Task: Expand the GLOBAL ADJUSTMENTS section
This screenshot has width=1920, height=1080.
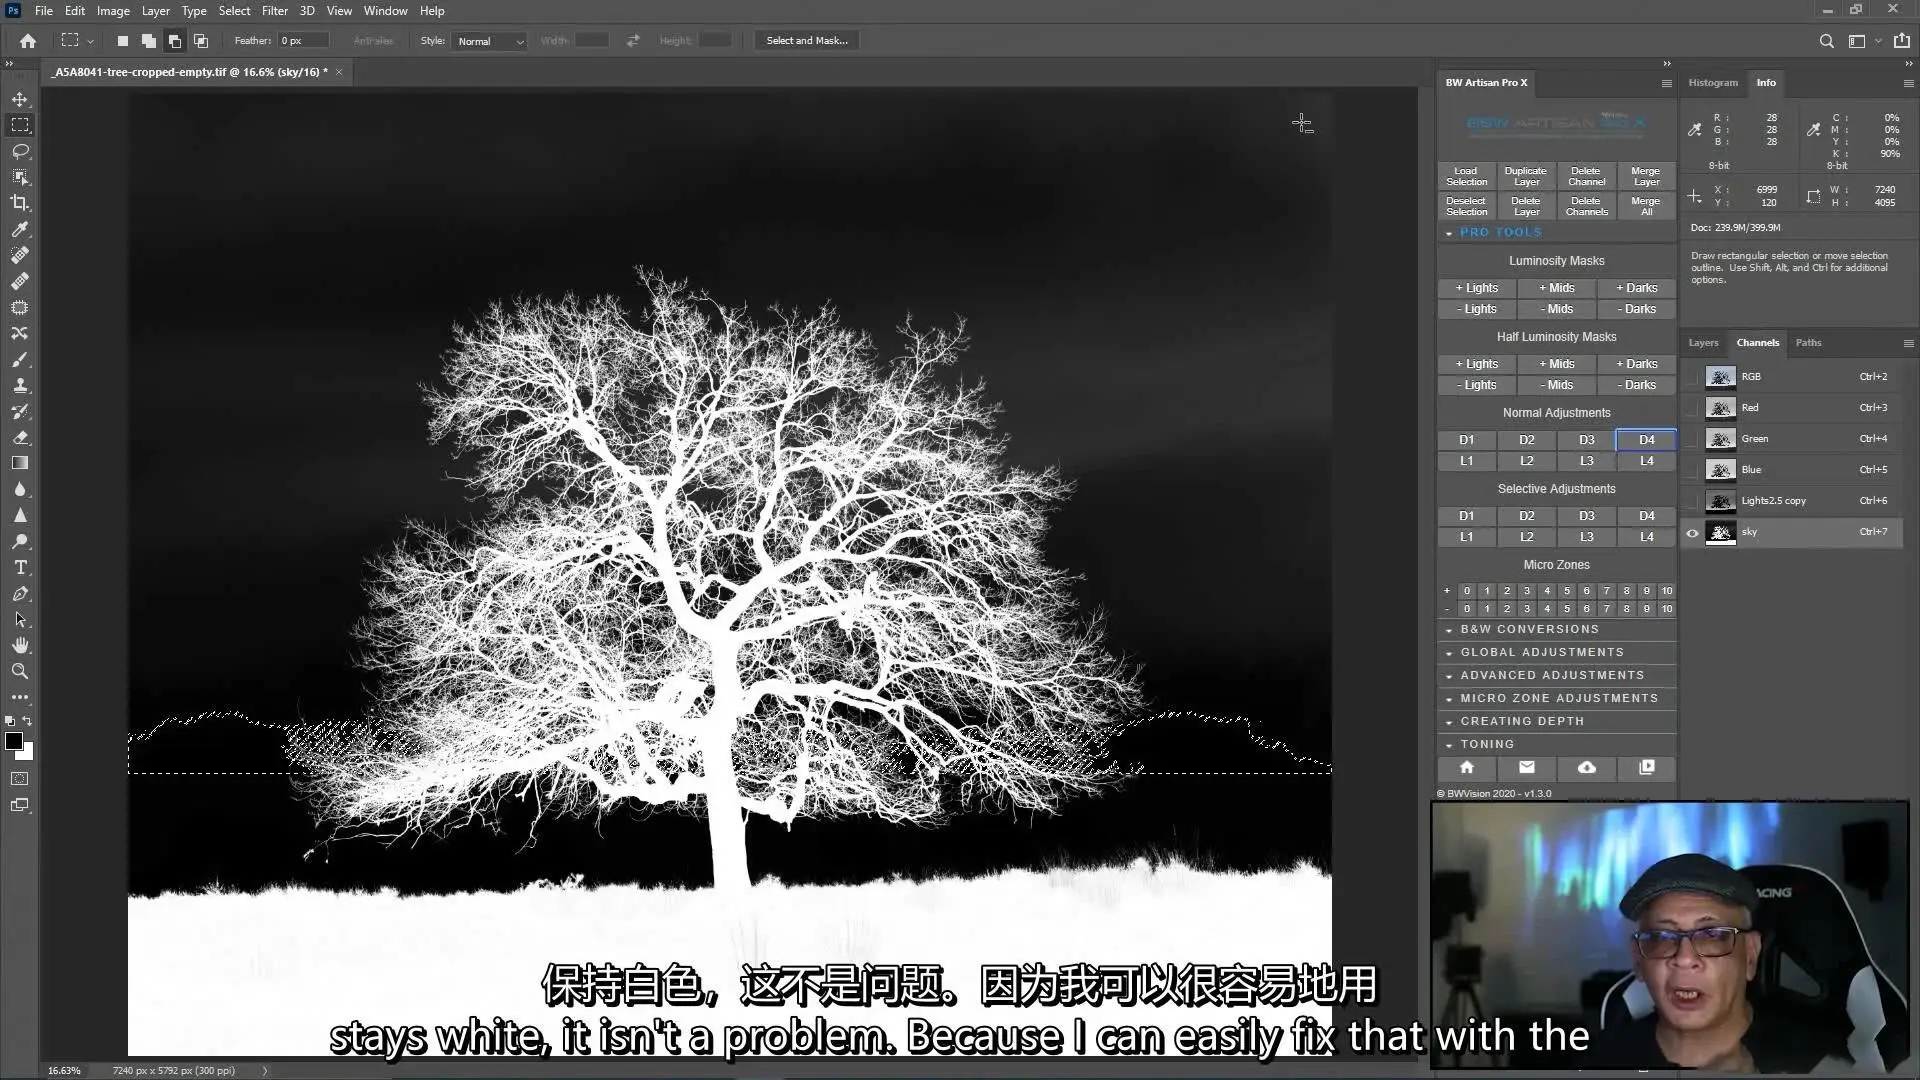Action: (1556, 652)
